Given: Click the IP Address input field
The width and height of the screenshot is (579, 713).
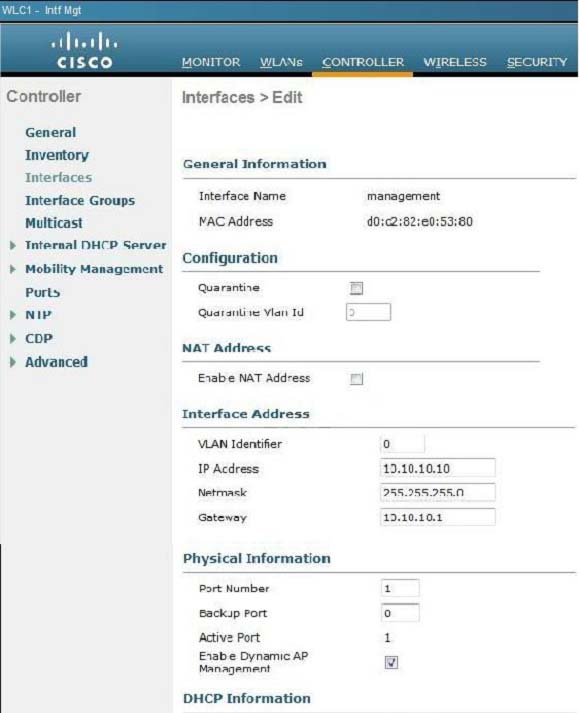Looking at the screenshot, I should [x=438, y=468].
